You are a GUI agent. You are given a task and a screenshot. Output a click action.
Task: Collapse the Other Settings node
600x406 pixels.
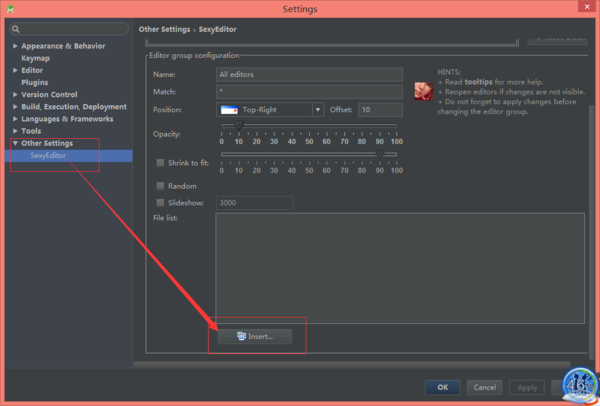click(15, 143)
